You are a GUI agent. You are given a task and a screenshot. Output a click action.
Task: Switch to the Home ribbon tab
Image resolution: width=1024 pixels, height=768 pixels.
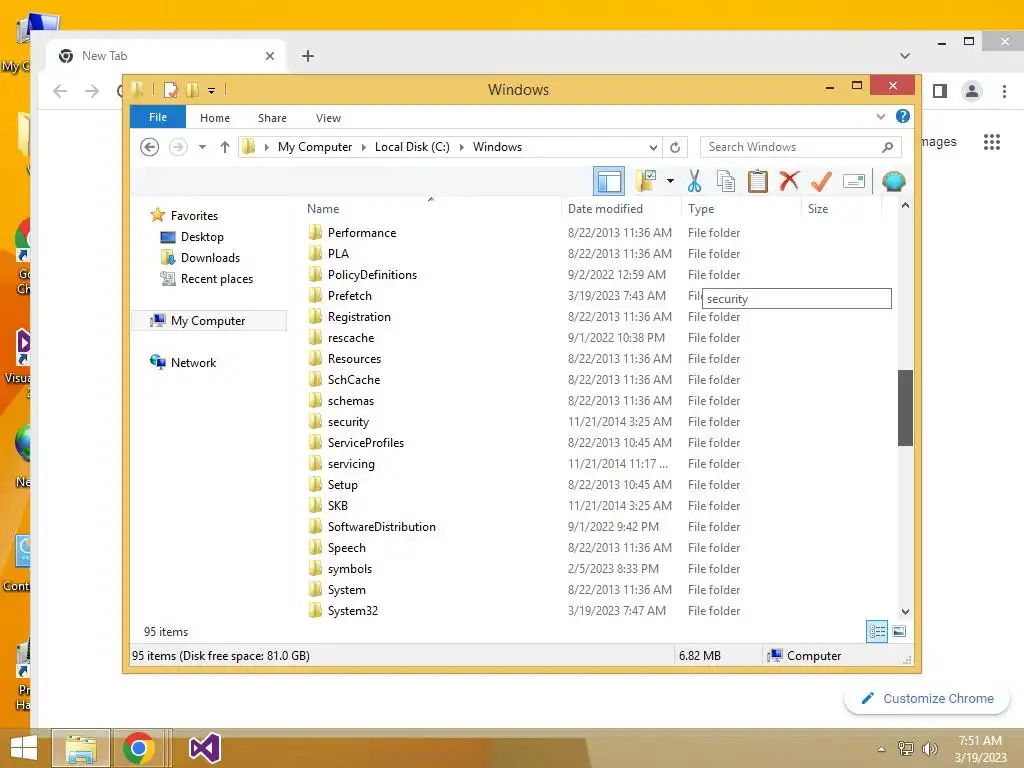tap(215, 118)
